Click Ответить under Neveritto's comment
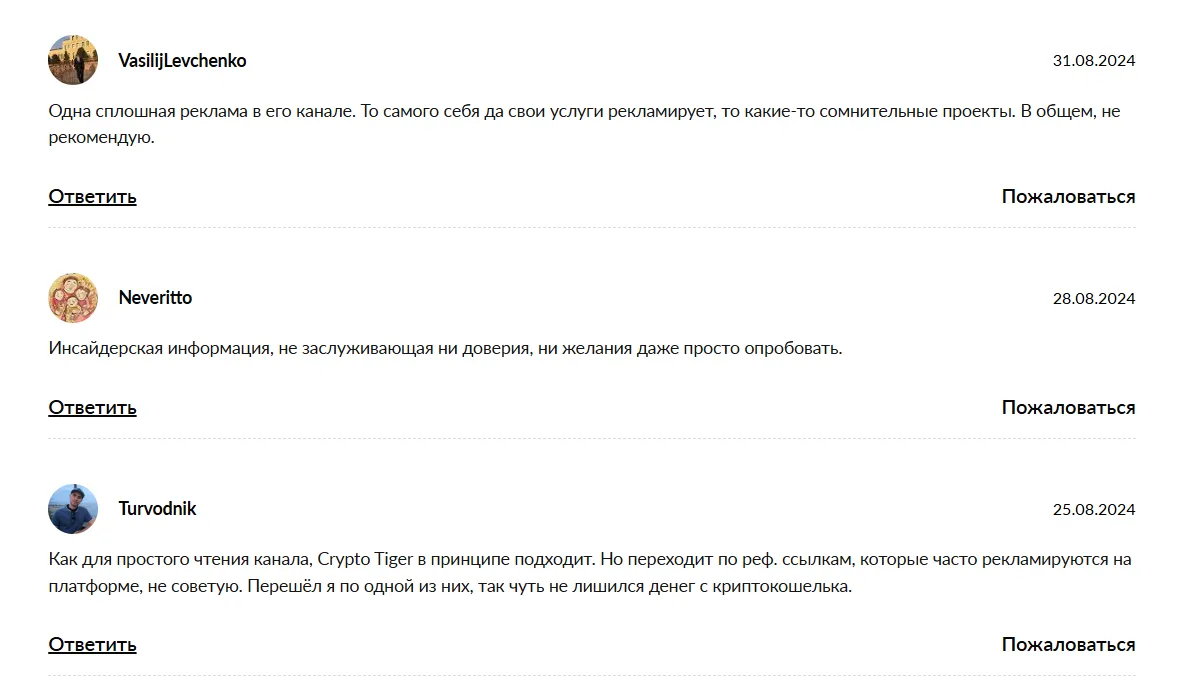The width and height of the screenshot is (1181, 687). [x=93, y=408]
